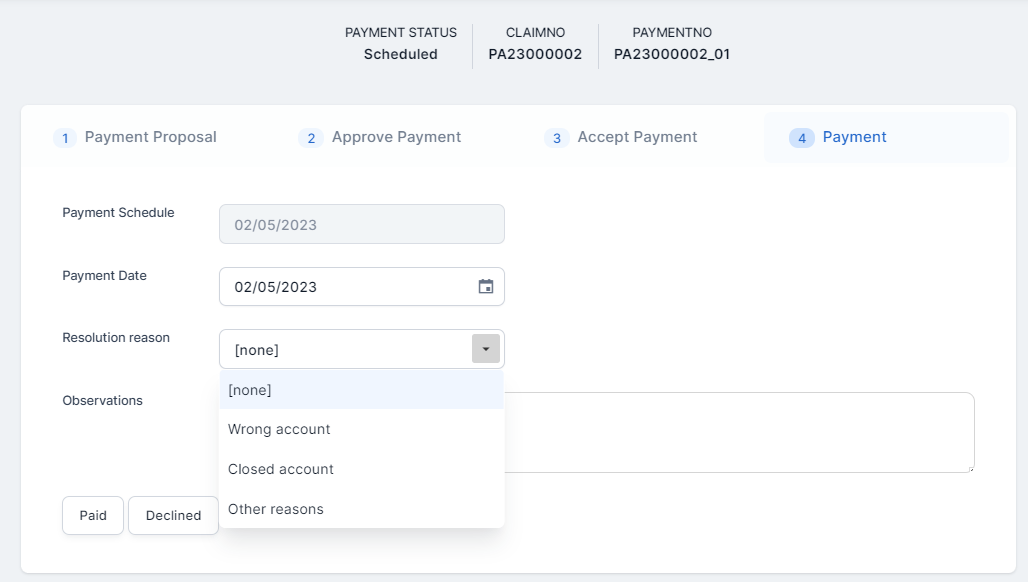
Task: Click into the Payment Date field
Action: tap(345, 287)
